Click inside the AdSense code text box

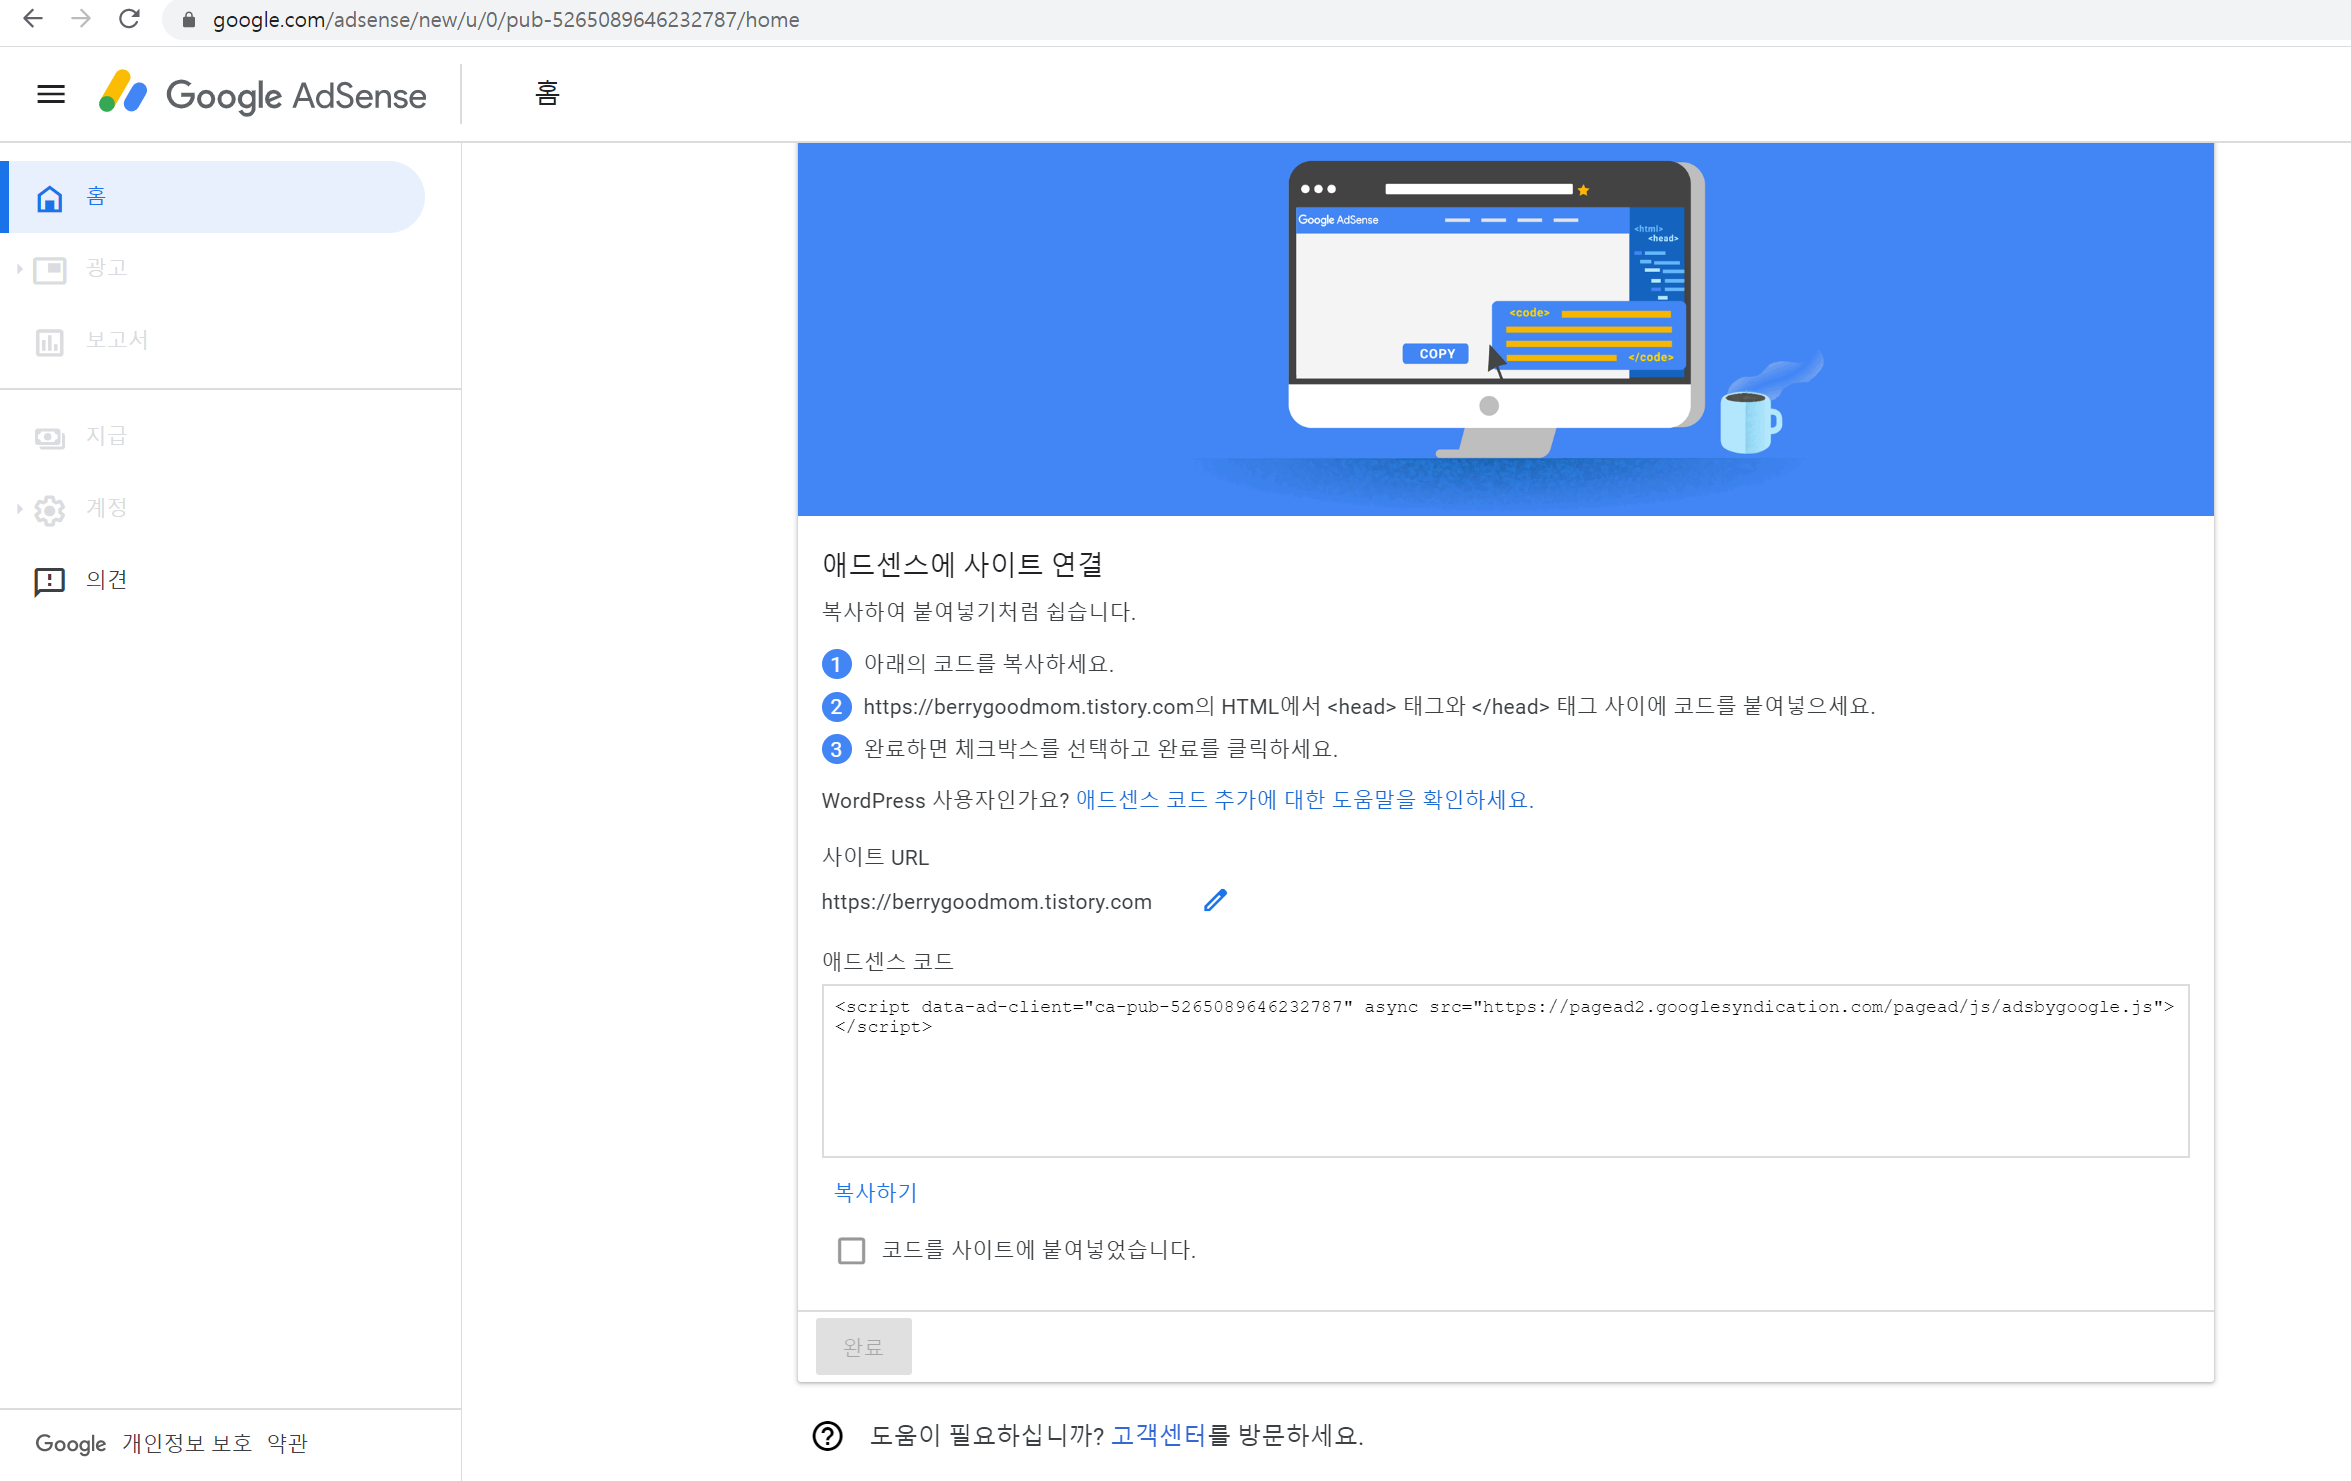click(x=1504, y=1080)
